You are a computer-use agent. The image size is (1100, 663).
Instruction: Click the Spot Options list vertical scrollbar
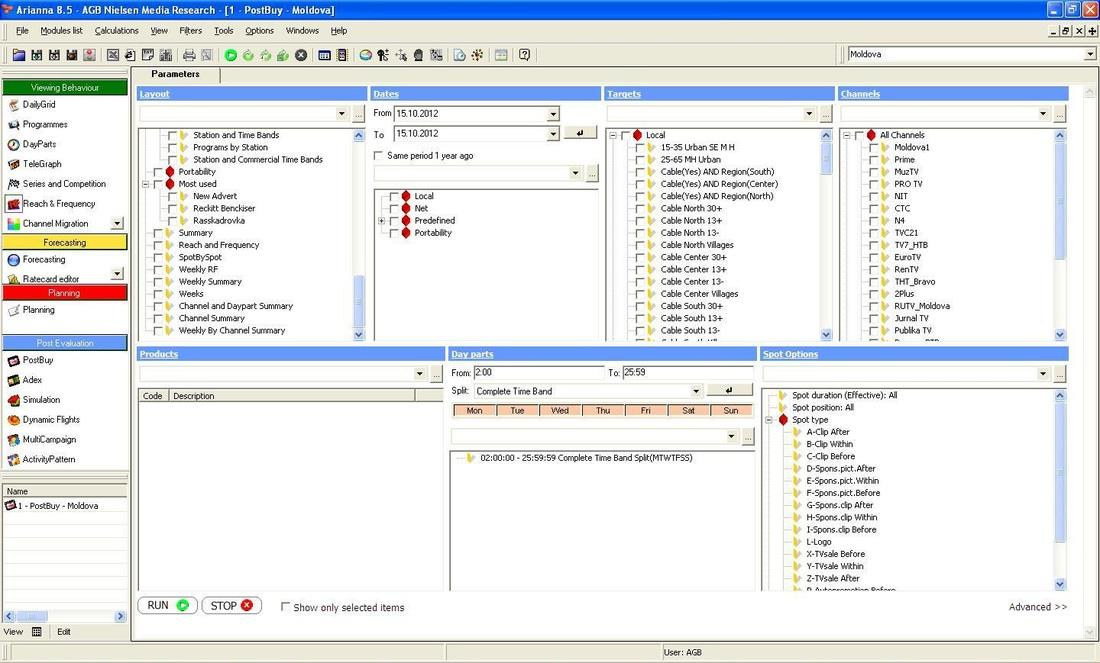[x=1059, y=490]
